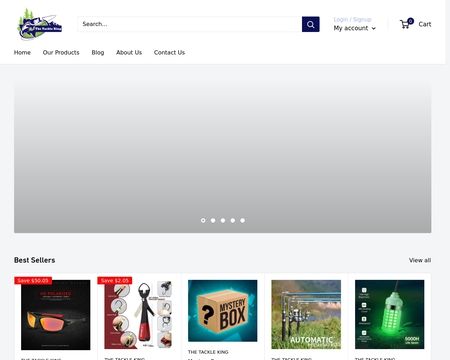This screenshot has height=360, width=450.
Task: Focus the Search input field
Action: (x=190, y=24)
